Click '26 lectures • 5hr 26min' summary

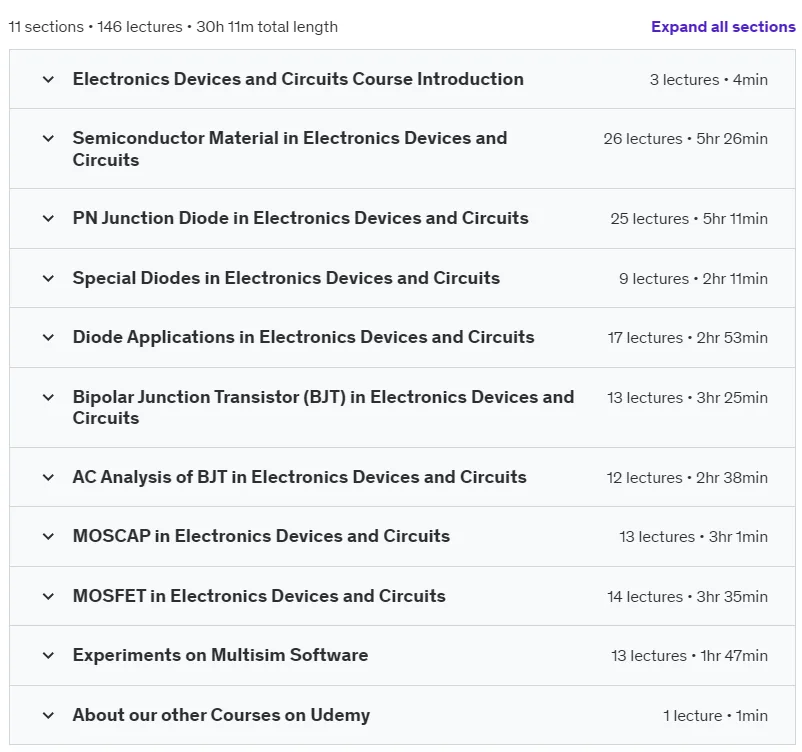coord(685,139)
